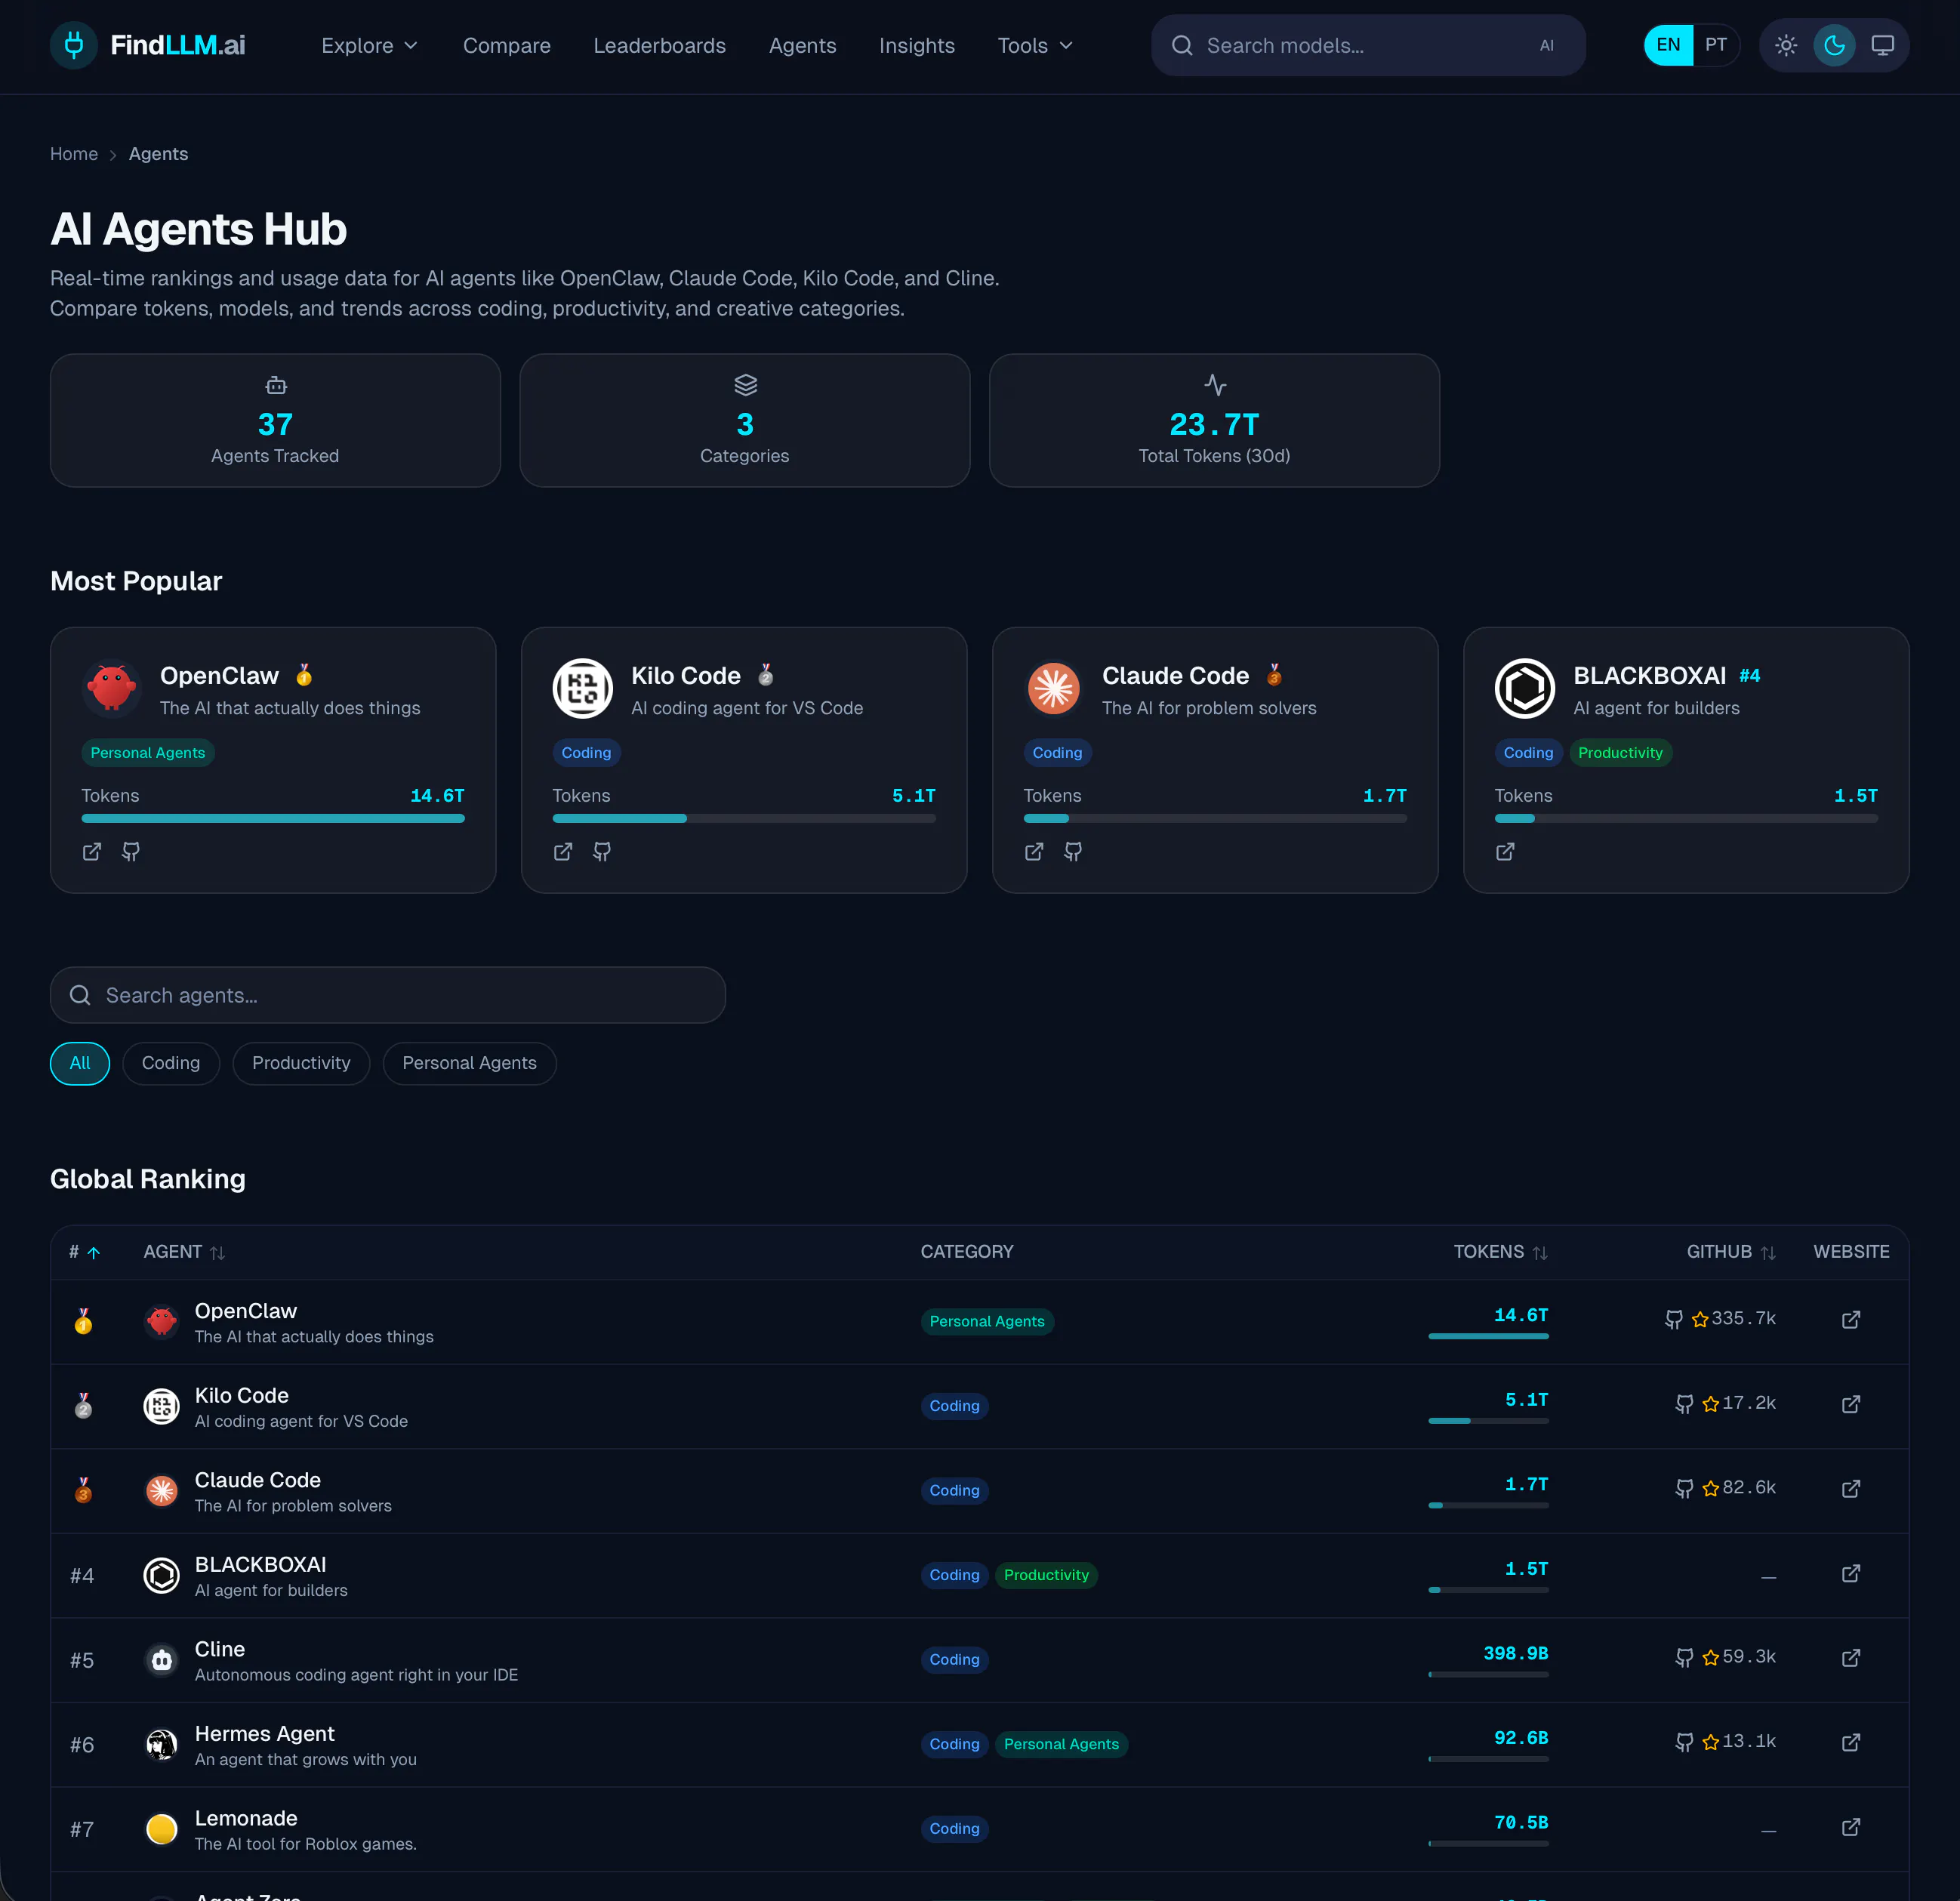1960x1901 pixels.
Task: Click OpenClaw tokens progress bar in popular card
Action: coord(273,818)
